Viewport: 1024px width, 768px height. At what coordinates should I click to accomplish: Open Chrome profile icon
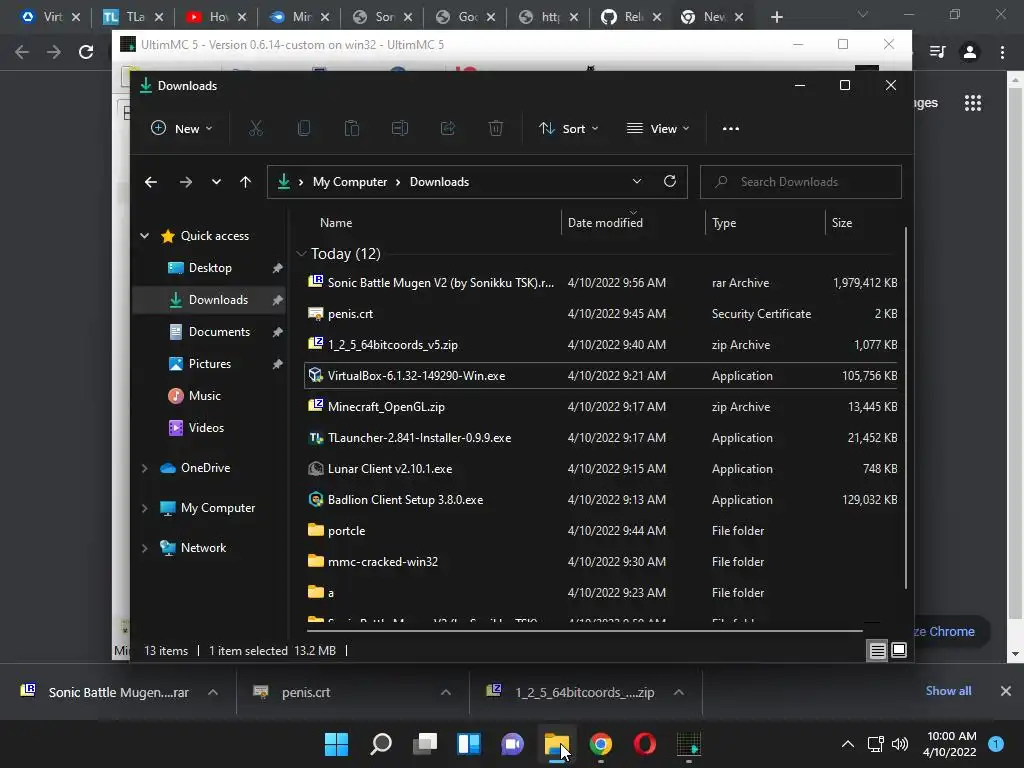click(x=970, y=52)
